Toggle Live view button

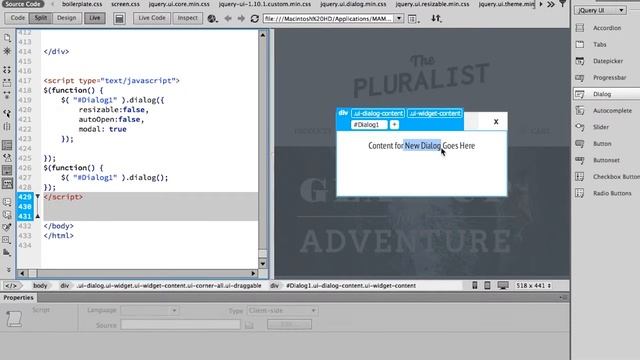(x=95, y=18)
